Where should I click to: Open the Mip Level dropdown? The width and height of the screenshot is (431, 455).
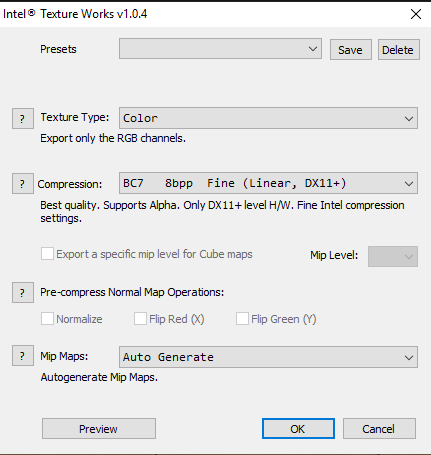click(x=393, y=256)
